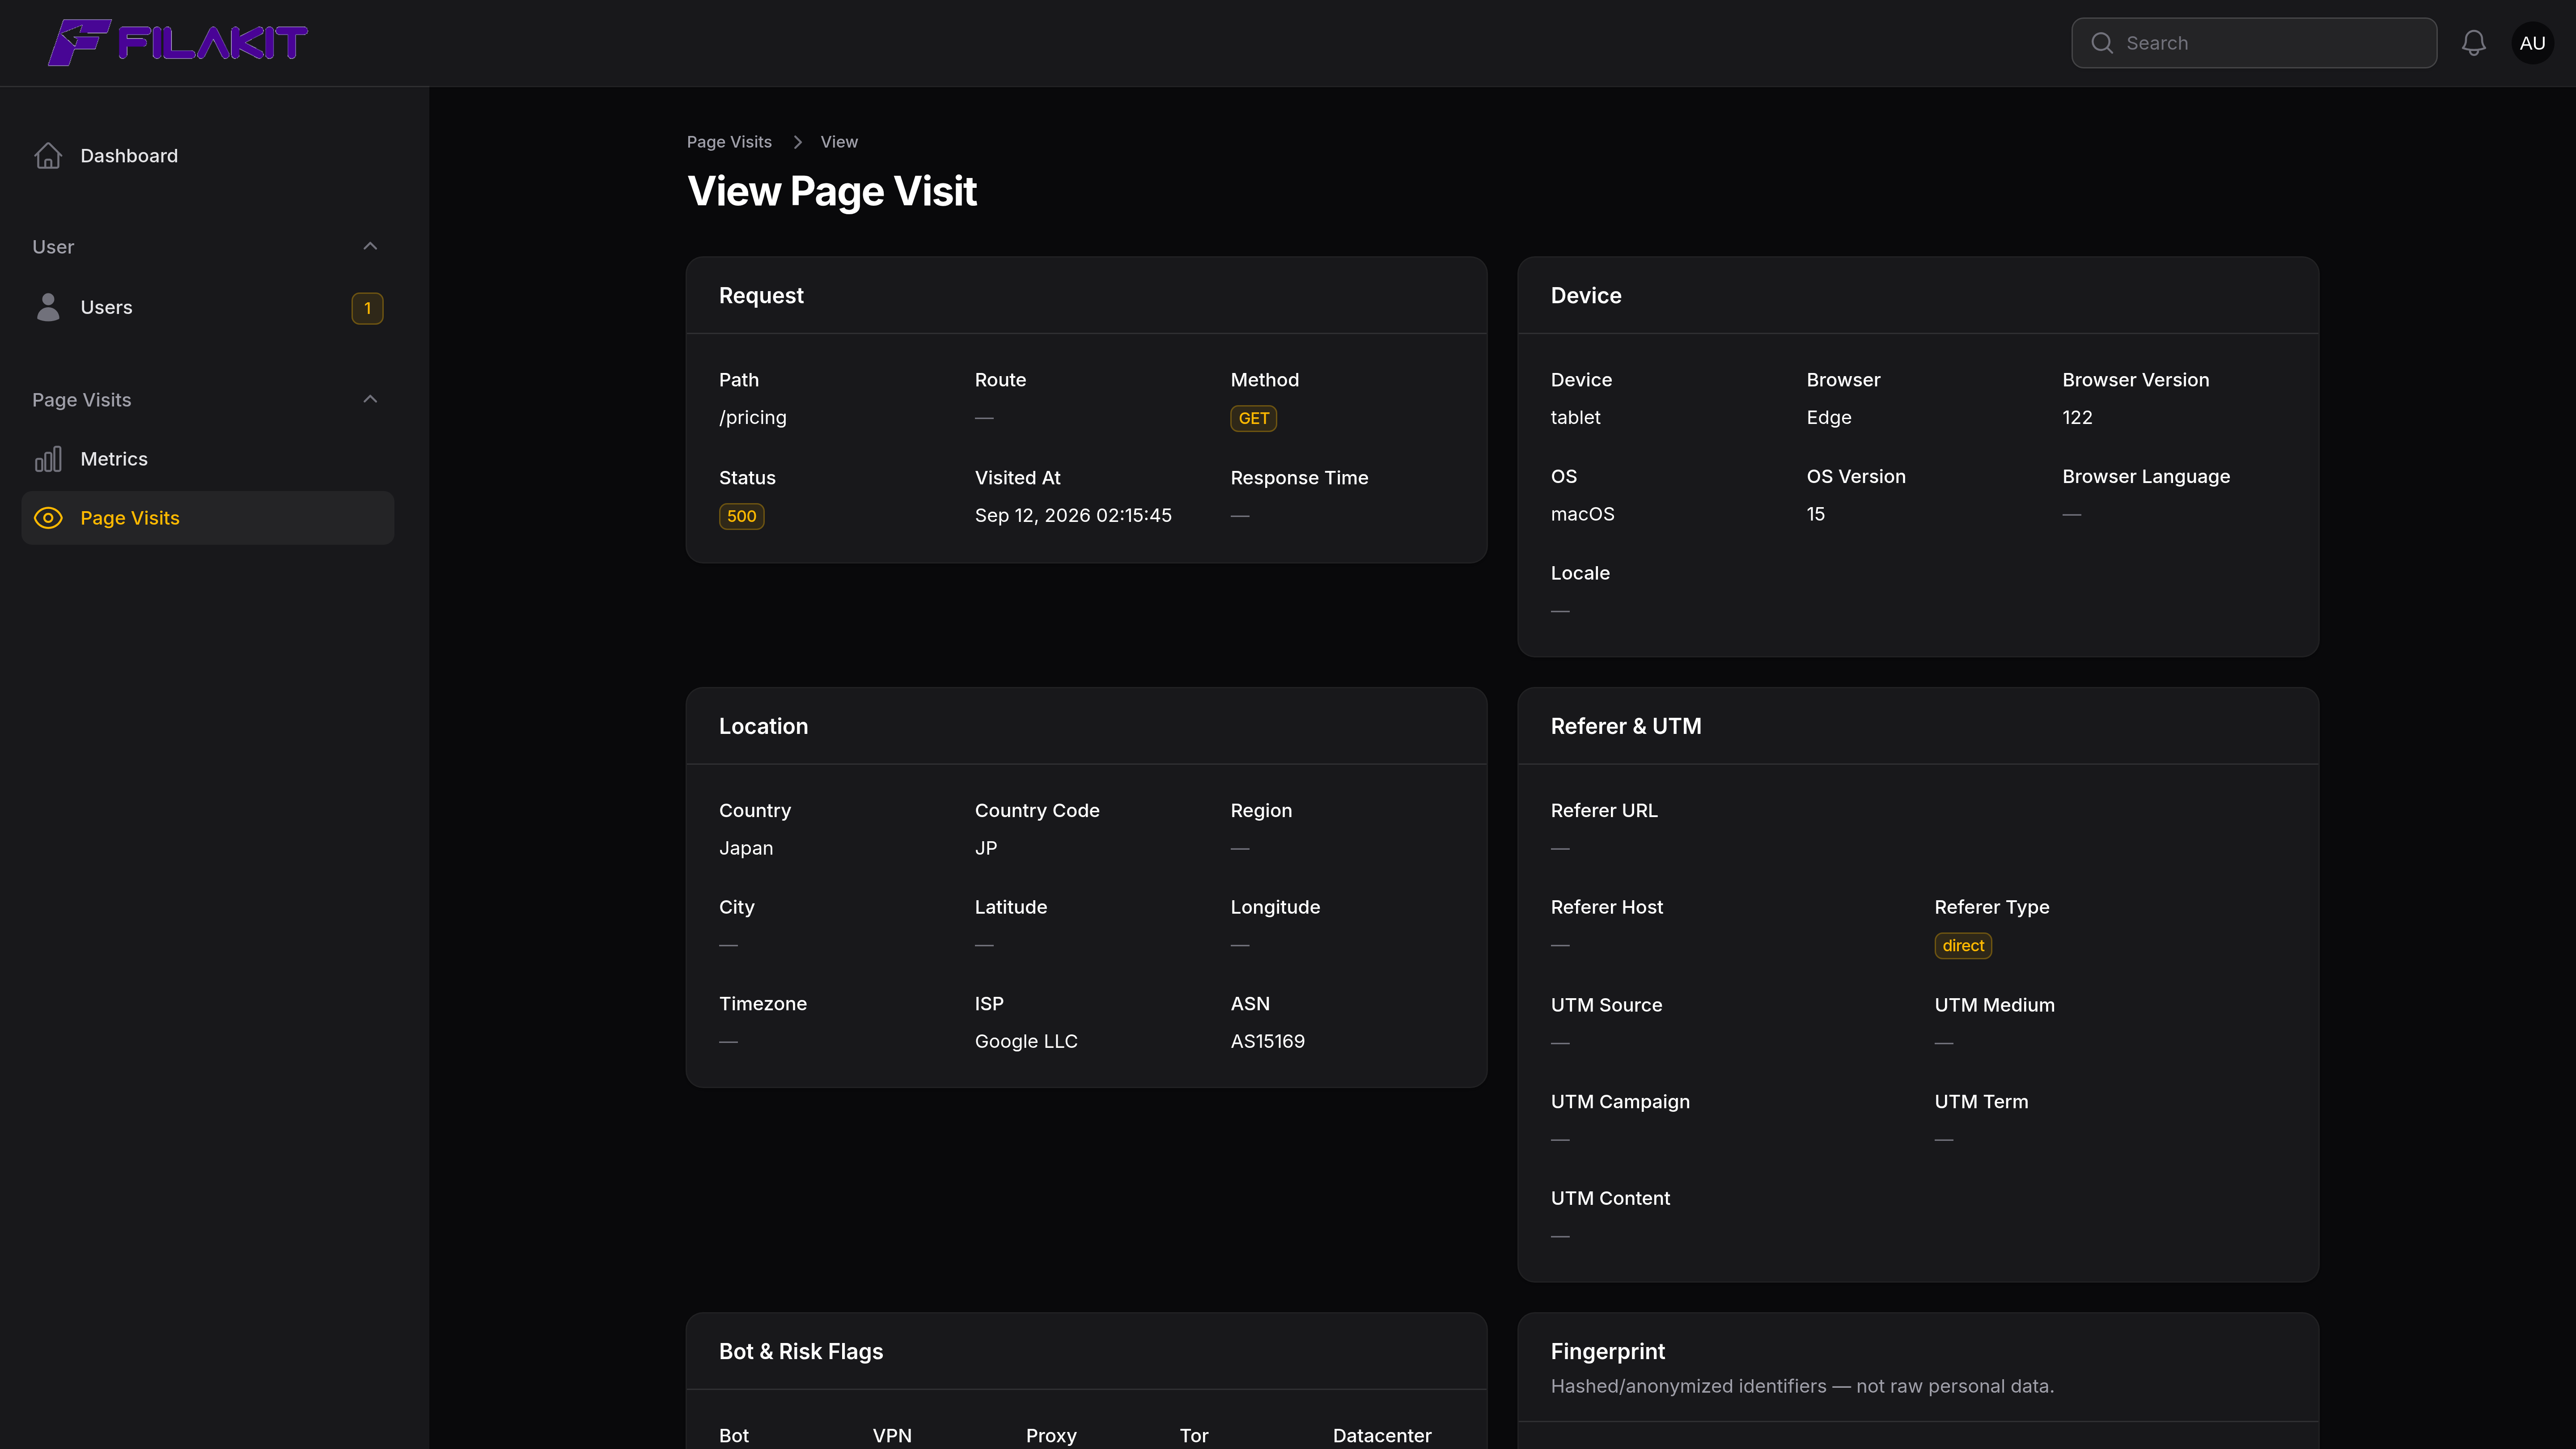Click the JP country code value
Image resolution: width=2576 pixels, height=1449 pixels.
tap(986, 848)
